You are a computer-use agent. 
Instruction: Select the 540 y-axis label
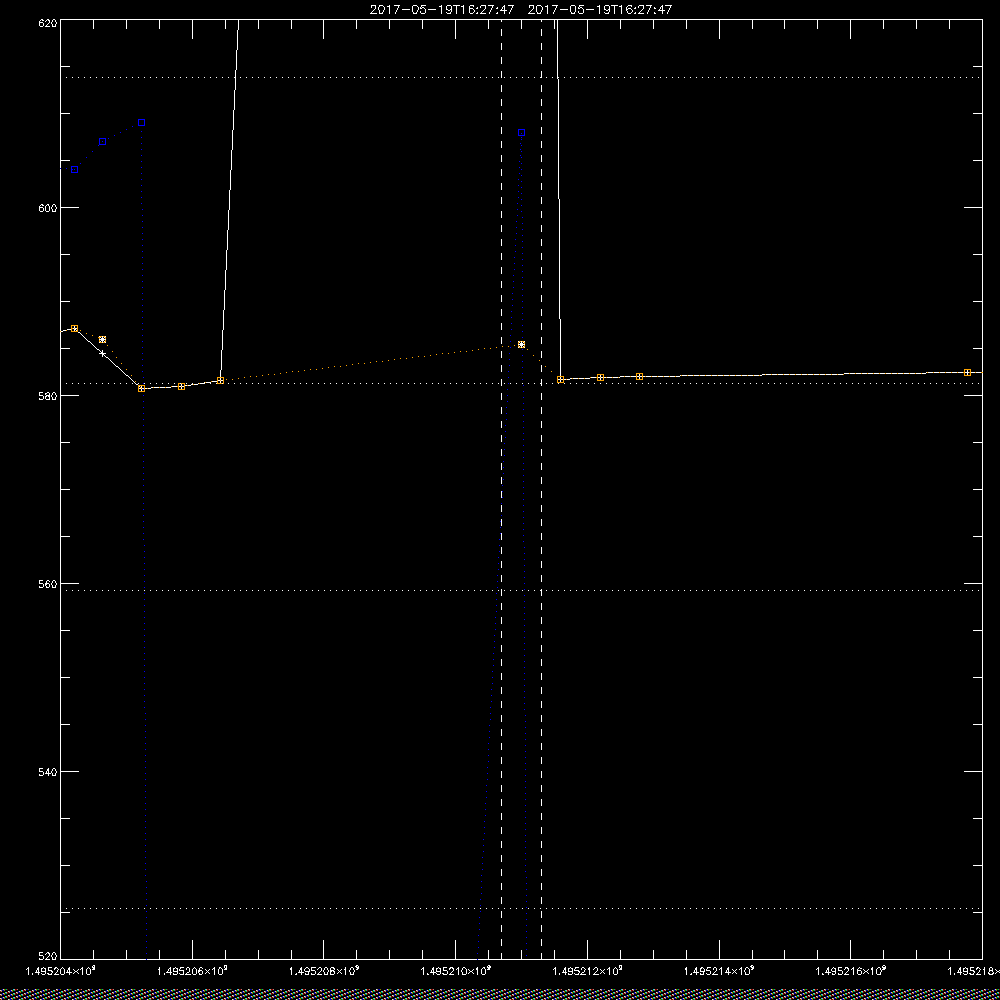pyautogui.click(x=48, y=772)
